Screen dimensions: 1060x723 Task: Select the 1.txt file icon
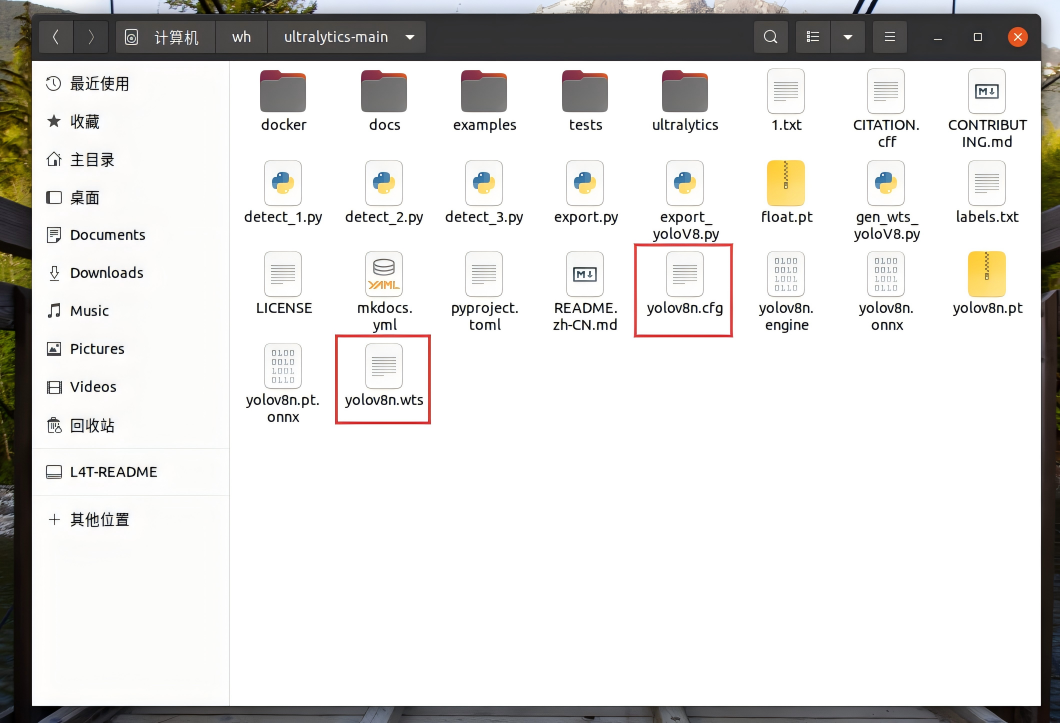786,91
